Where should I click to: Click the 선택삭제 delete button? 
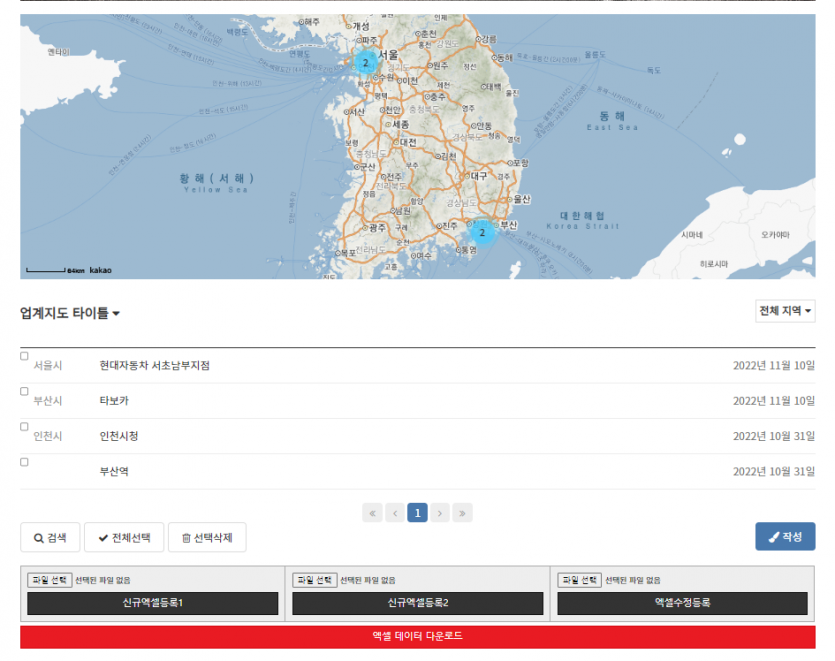207,537
